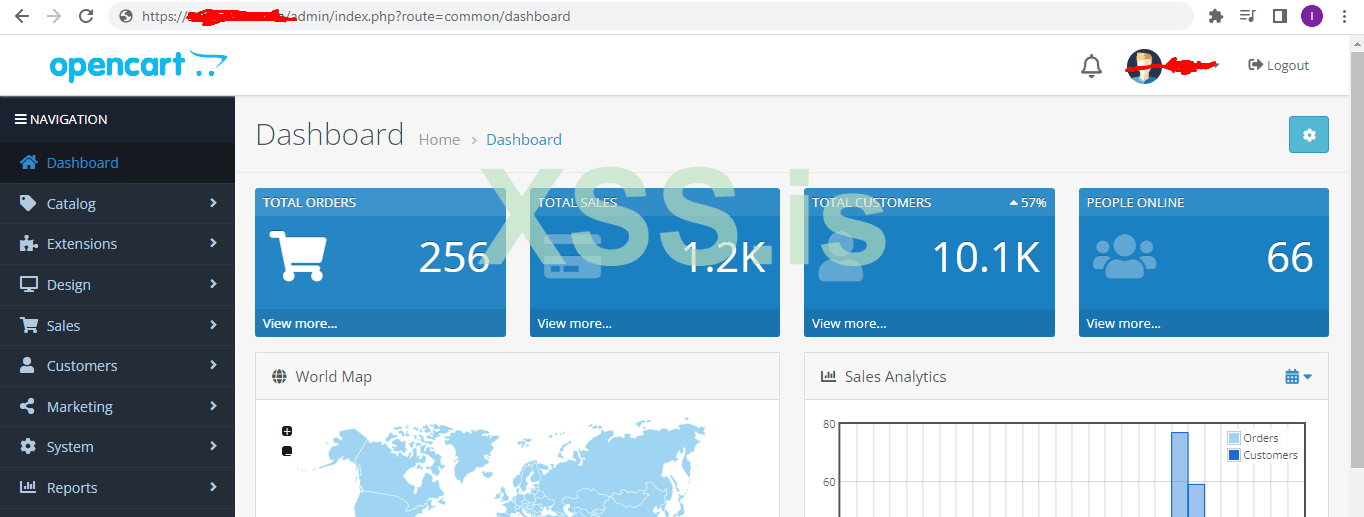This screenshot has height=517, width=1364.
Task: Open the Extensions menu item
Action: pyautogui.click(x=117, y=244)
